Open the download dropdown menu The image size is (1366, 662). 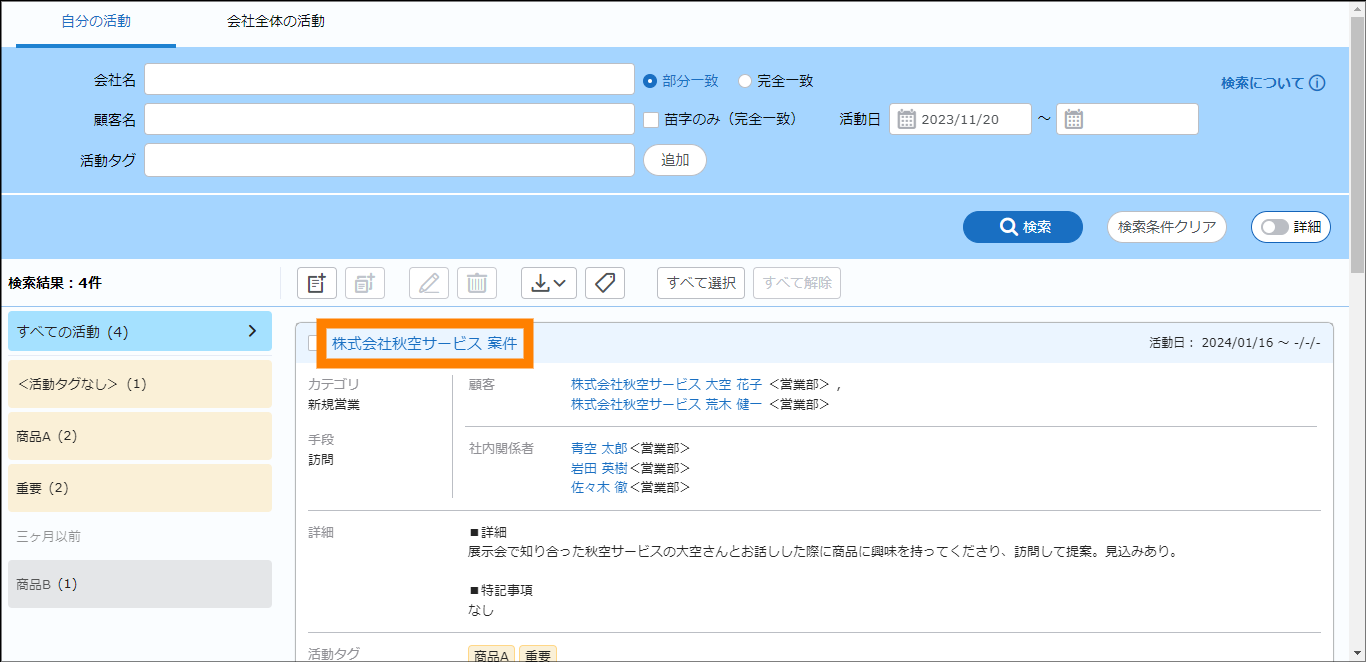(549, 283)
